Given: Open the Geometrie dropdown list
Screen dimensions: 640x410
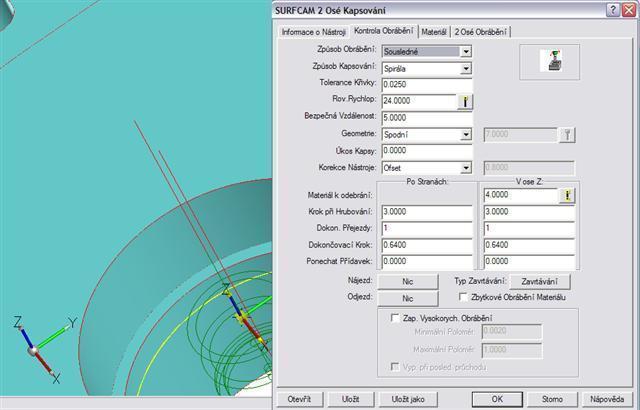Looking at the screenshot, I should click(x=466, y=135).
